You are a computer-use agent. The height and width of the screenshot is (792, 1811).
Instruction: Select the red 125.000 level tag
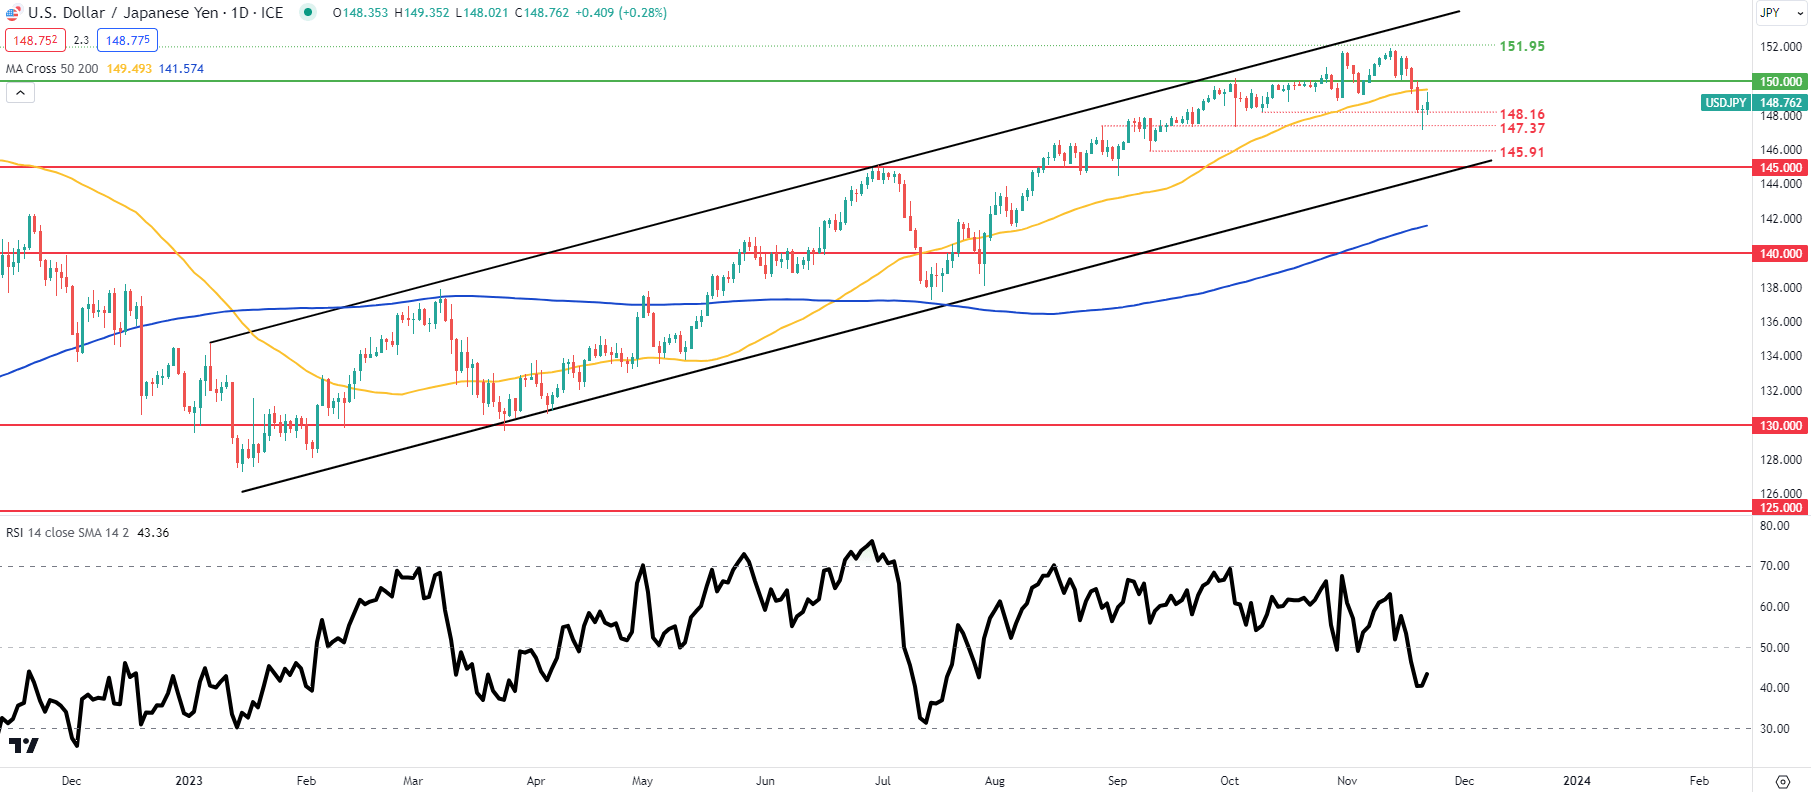tap(1781, 508)
